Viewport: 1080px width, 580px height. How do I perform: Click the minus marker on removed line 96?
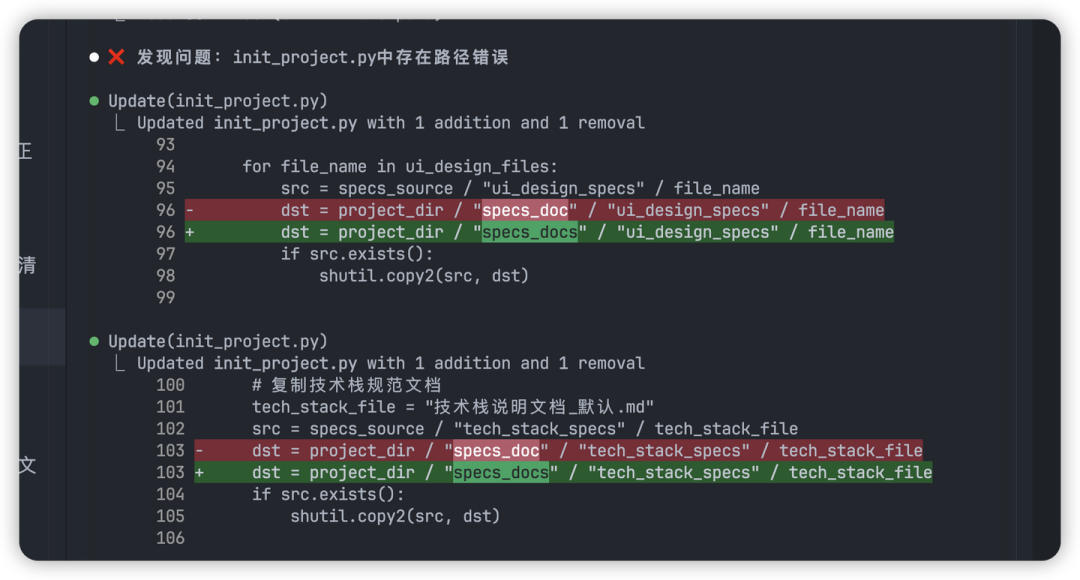click(189, 210)
